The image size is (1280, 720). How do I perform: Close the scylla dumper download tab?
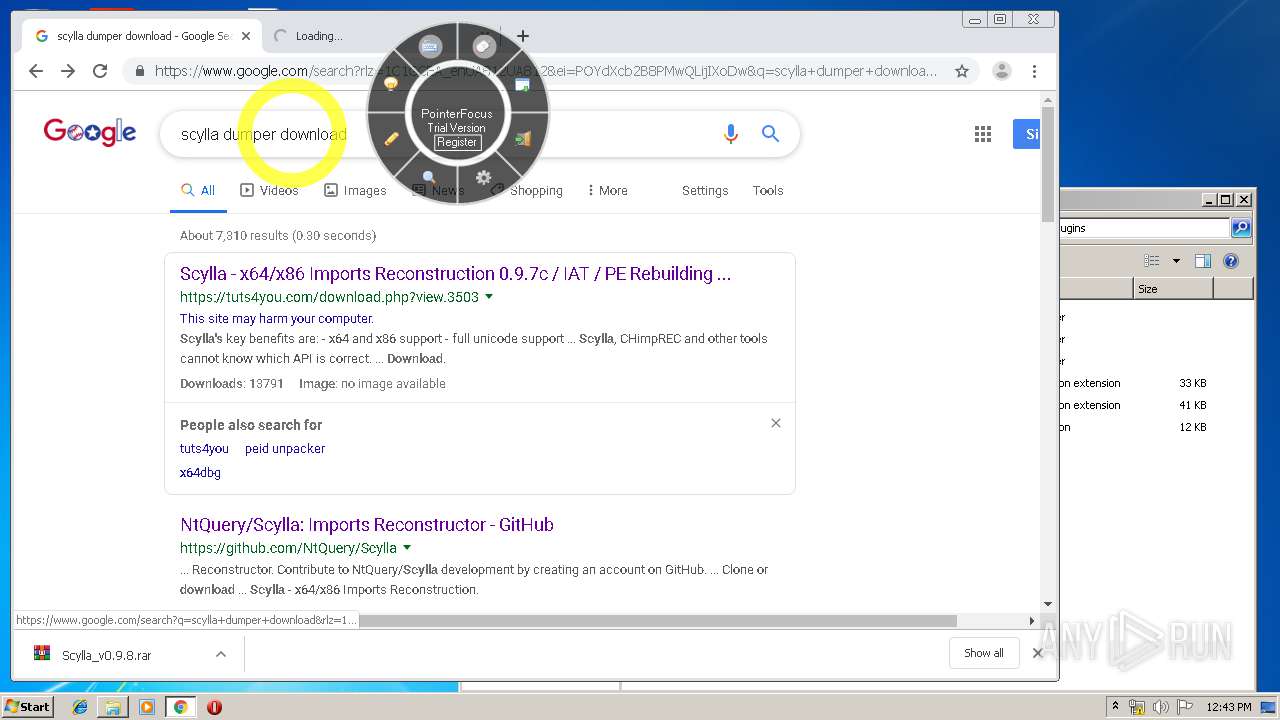246,36
